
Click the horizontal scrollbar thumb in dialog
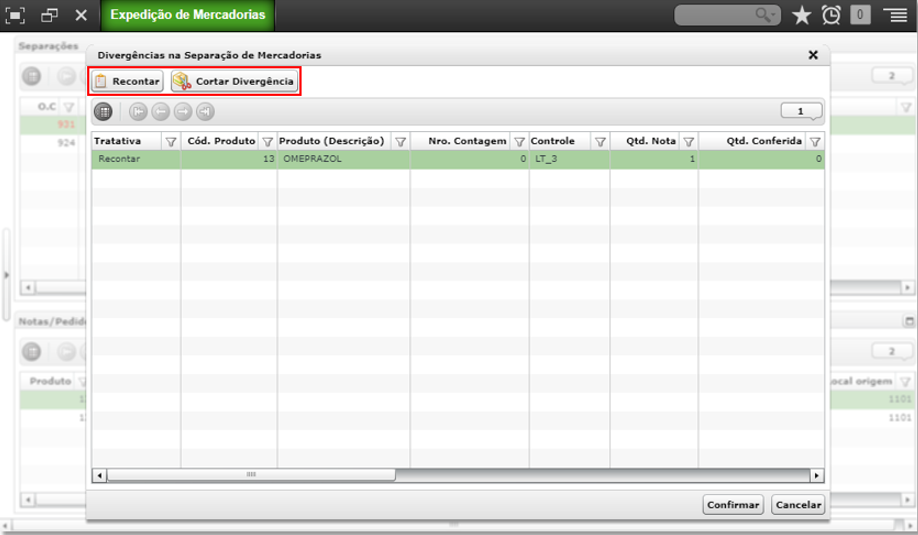[x=251, y=475]
